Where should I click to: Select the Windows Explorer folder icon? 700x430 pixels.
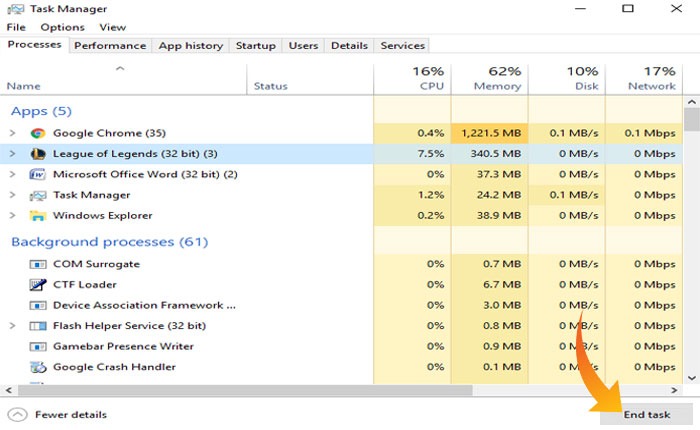tap(38, 216)
